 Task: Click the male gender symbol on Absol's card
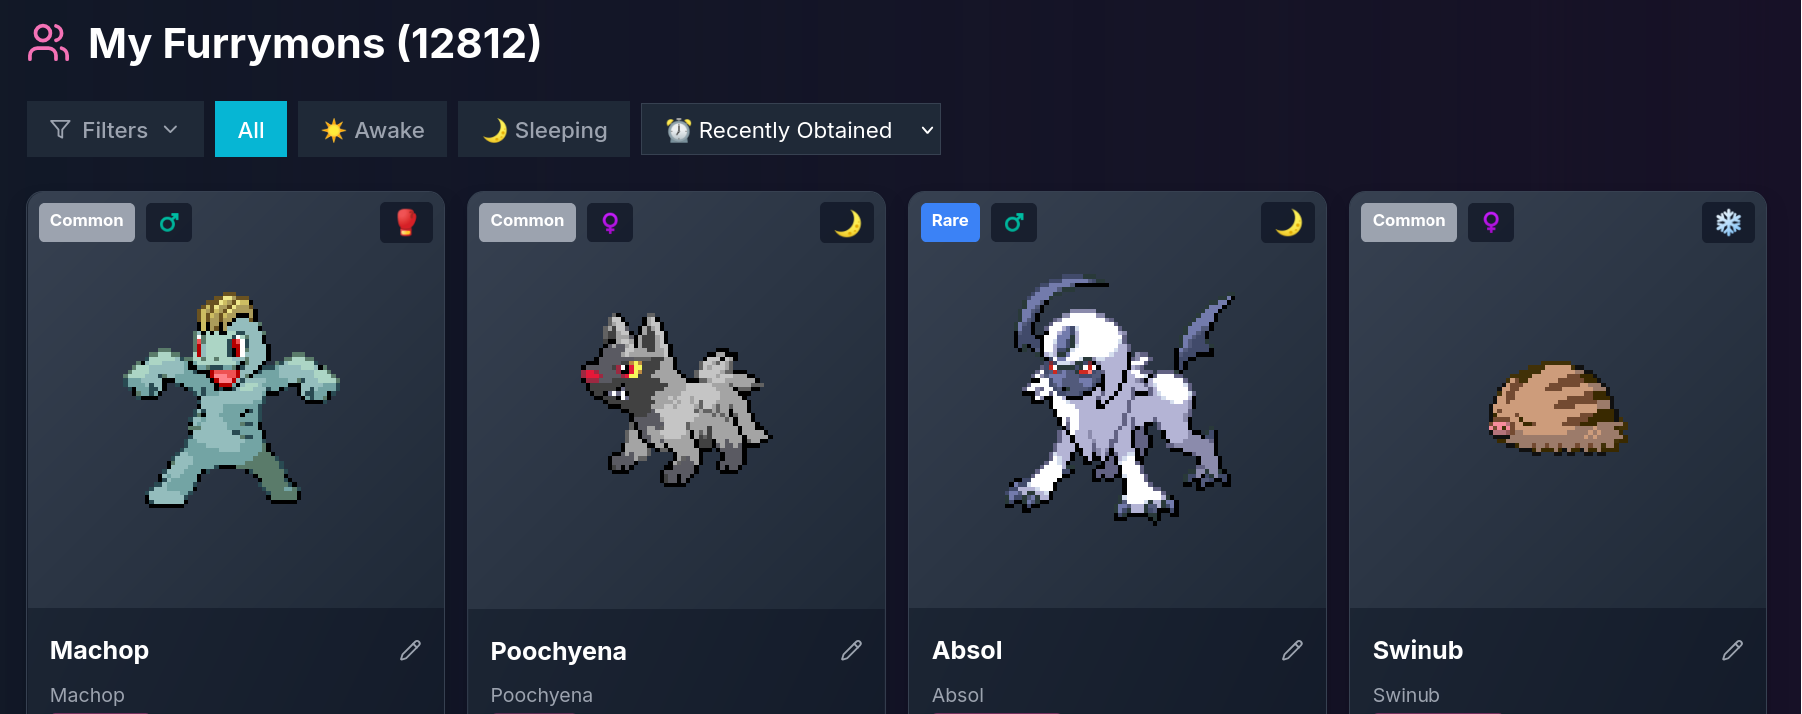coord(1014,222)
